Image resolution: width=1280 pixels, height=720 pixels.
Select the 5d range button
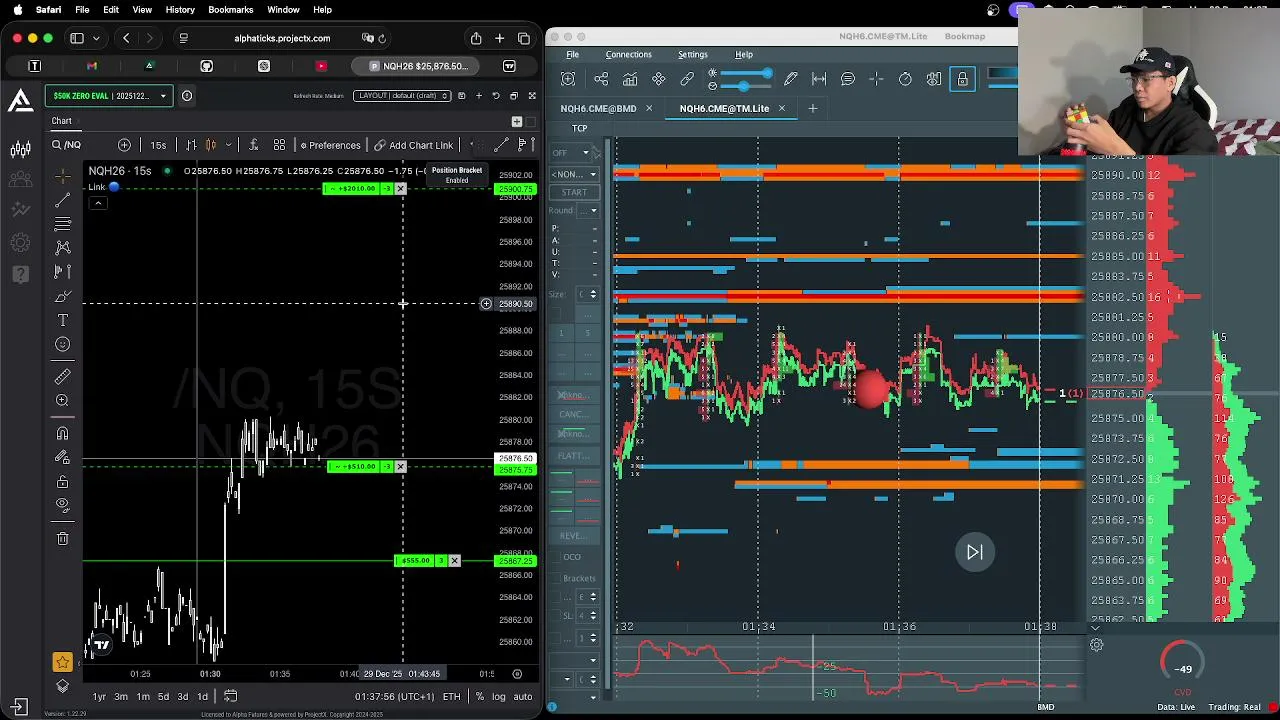163,696
